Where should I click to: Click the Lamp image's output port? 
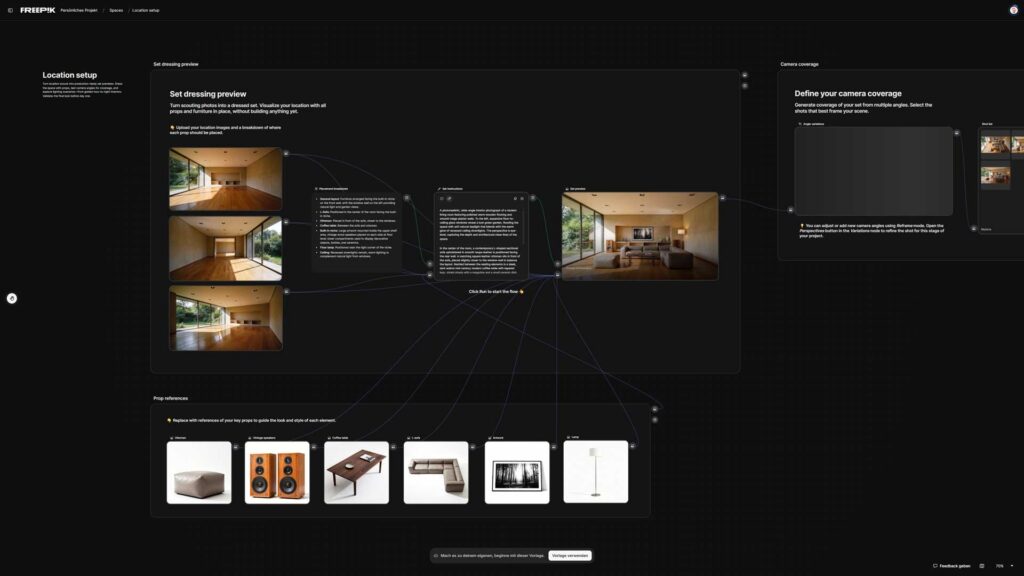[x=633, y=447]
